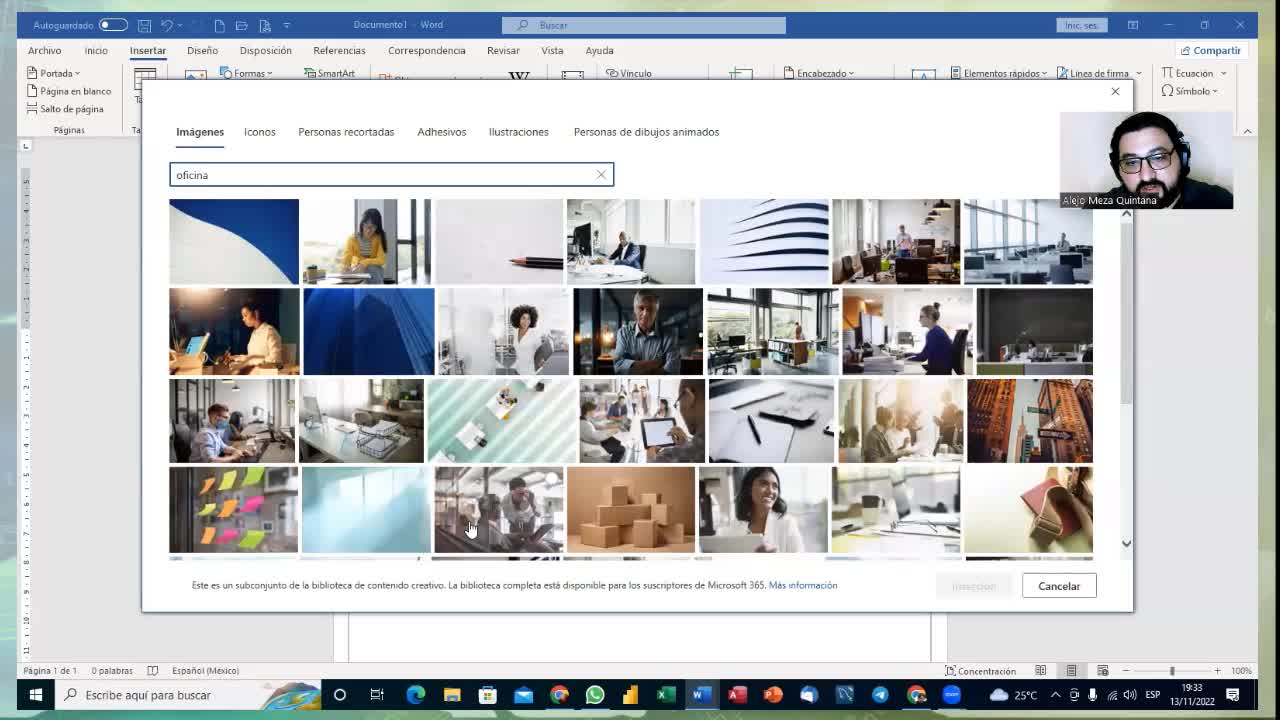Click the 100% zoom level

[x=1241, y=671]
